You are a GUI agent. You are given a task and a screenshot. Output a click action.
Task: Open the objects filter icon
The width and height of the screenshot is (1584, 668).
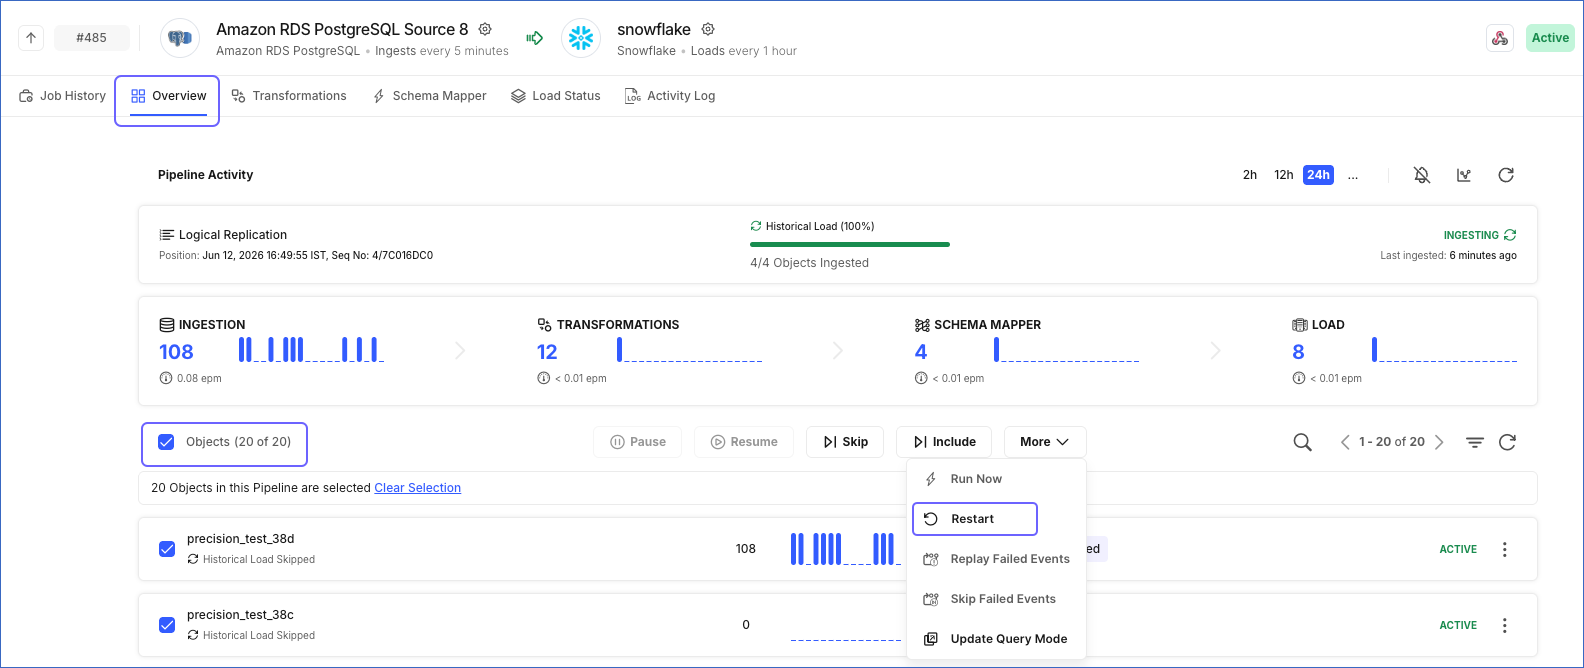coord(1475,442)
